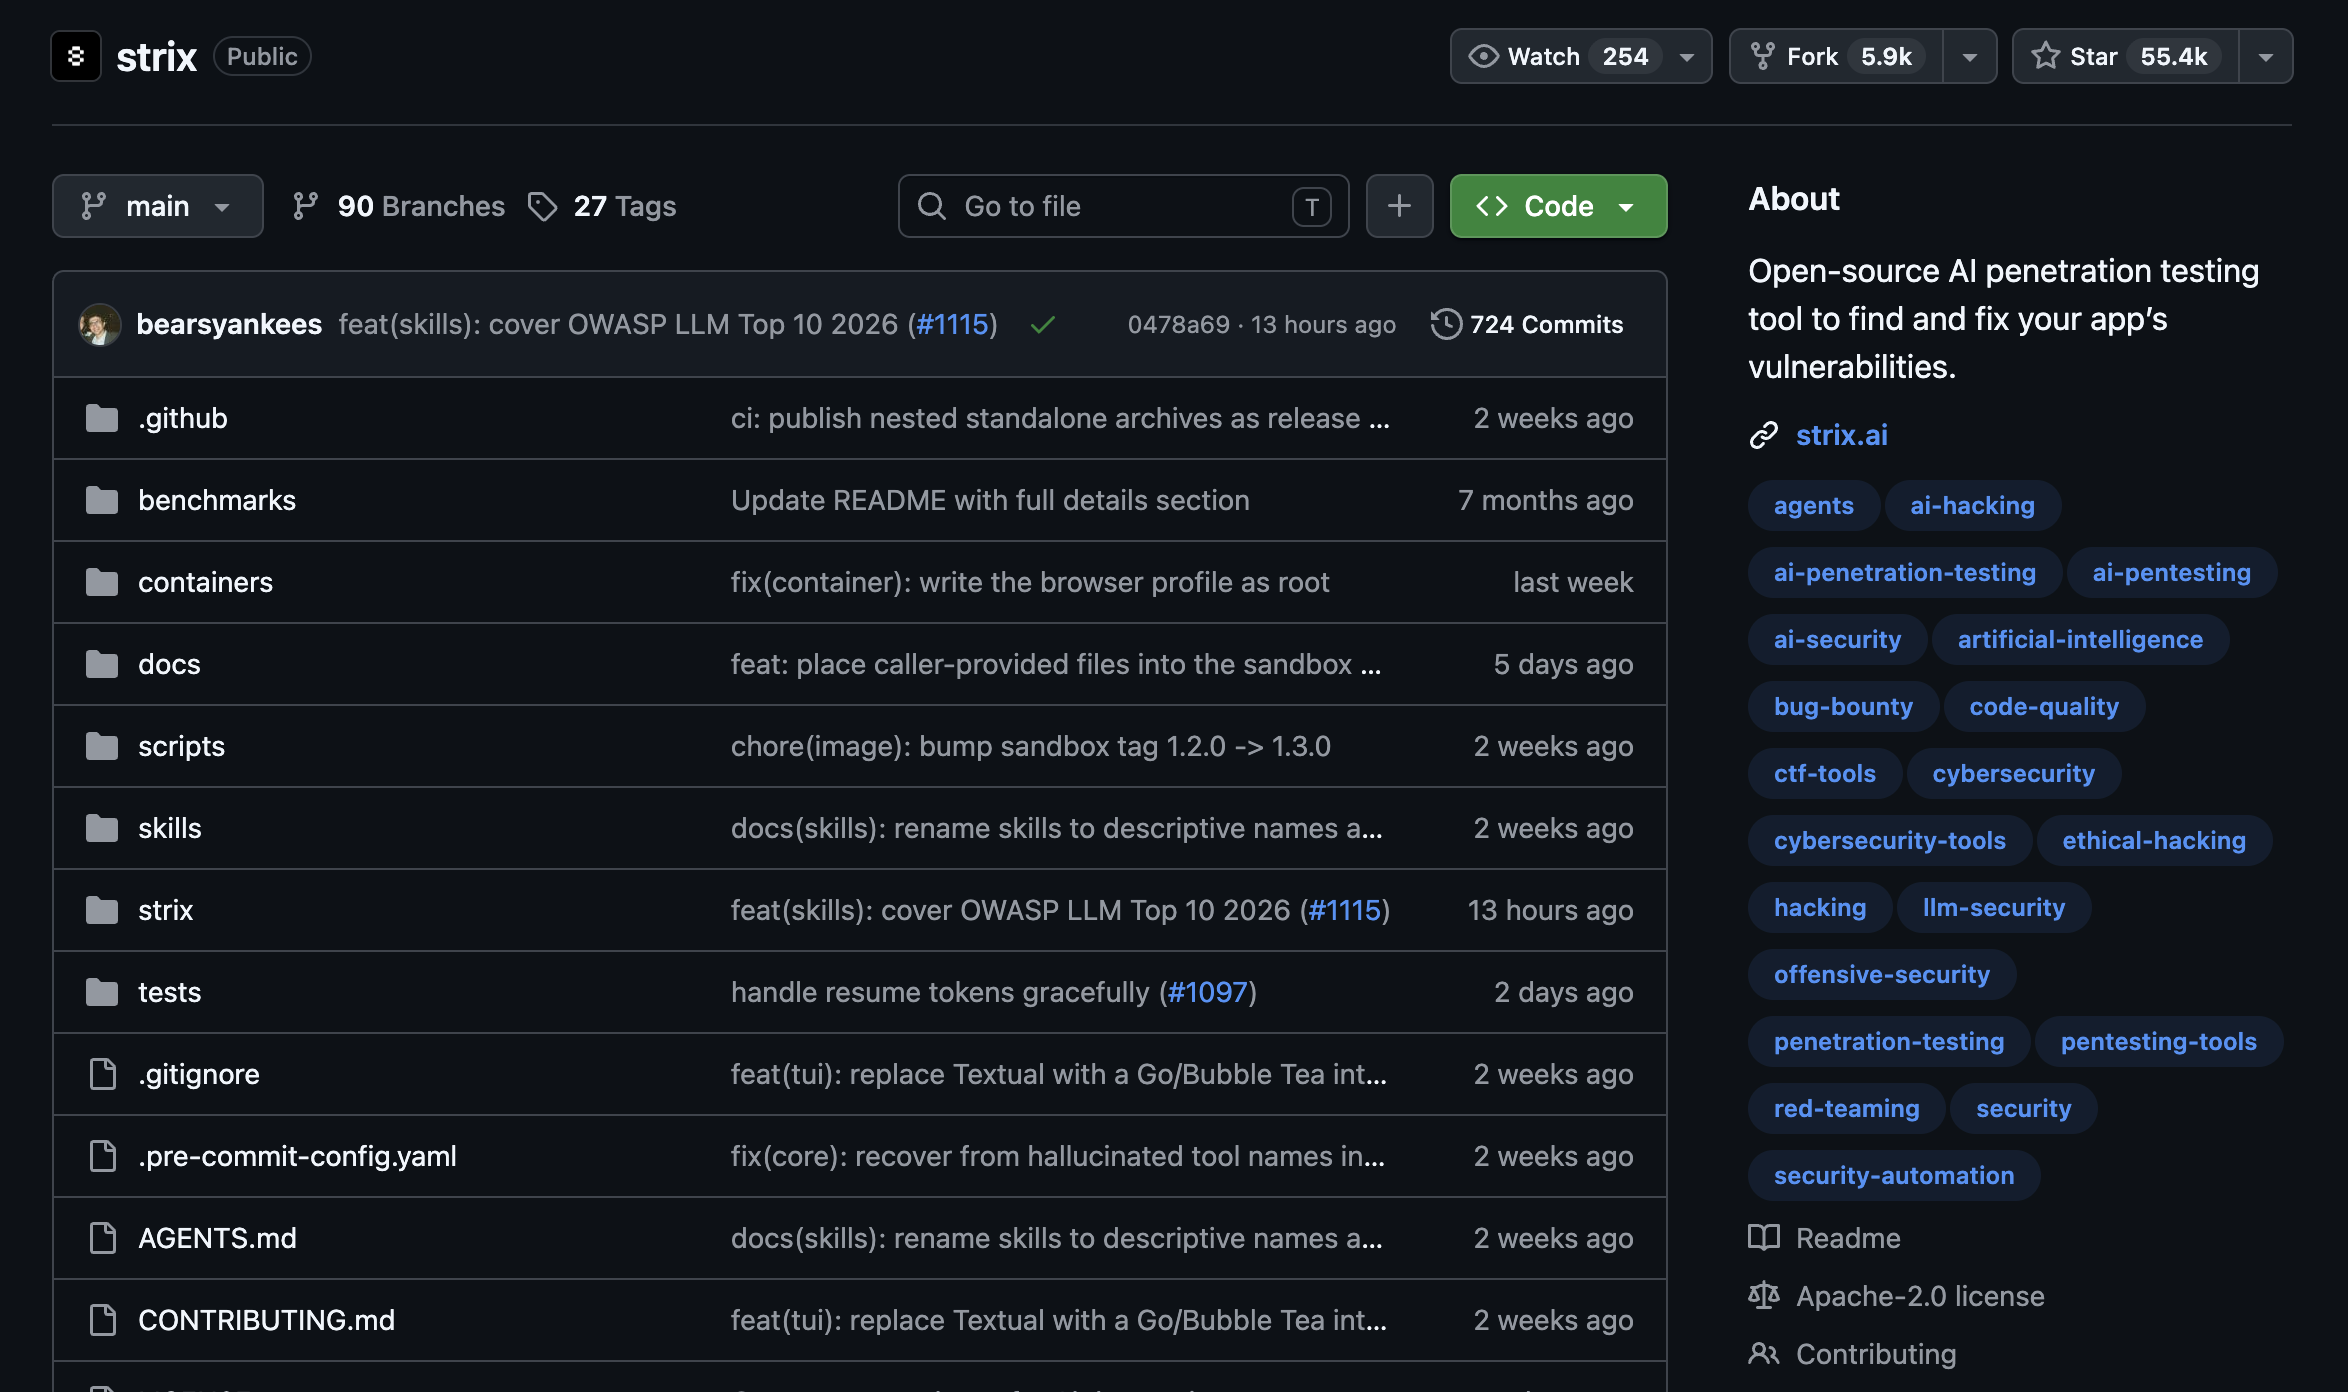Screen dimensions: 2348x1392
Task: Open the .pre-commit-config.yaml file name
Action: tap(297, 1156)
